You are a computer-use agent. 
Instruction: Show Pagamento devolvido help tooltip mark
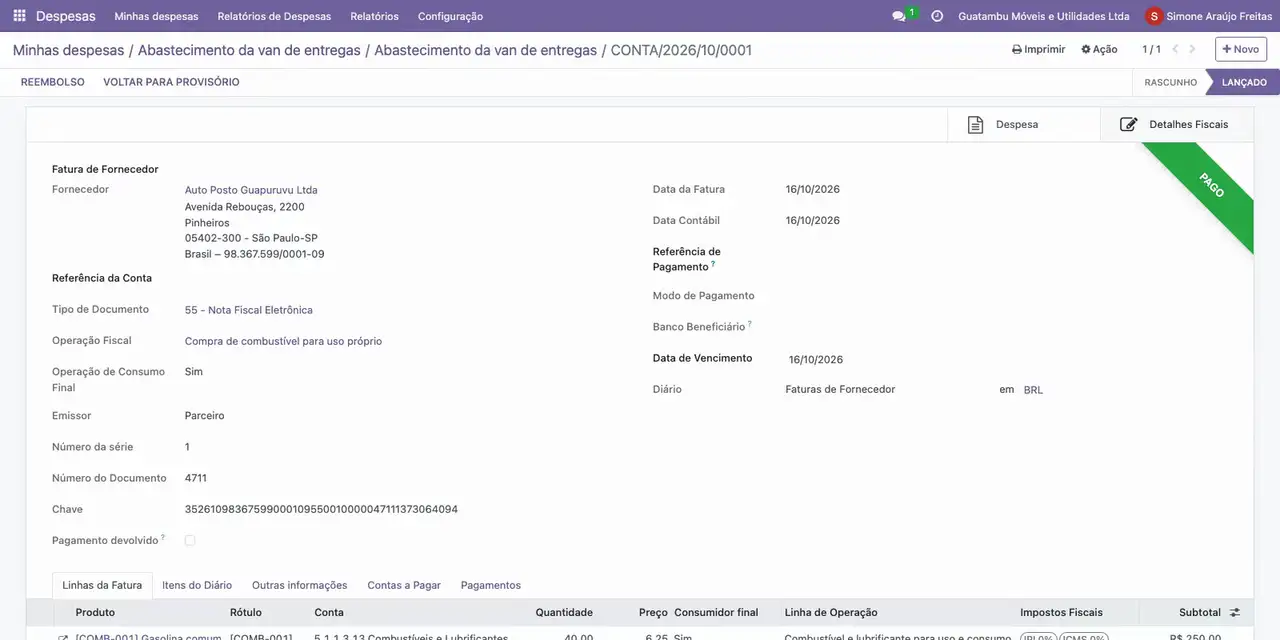(163, 537)
